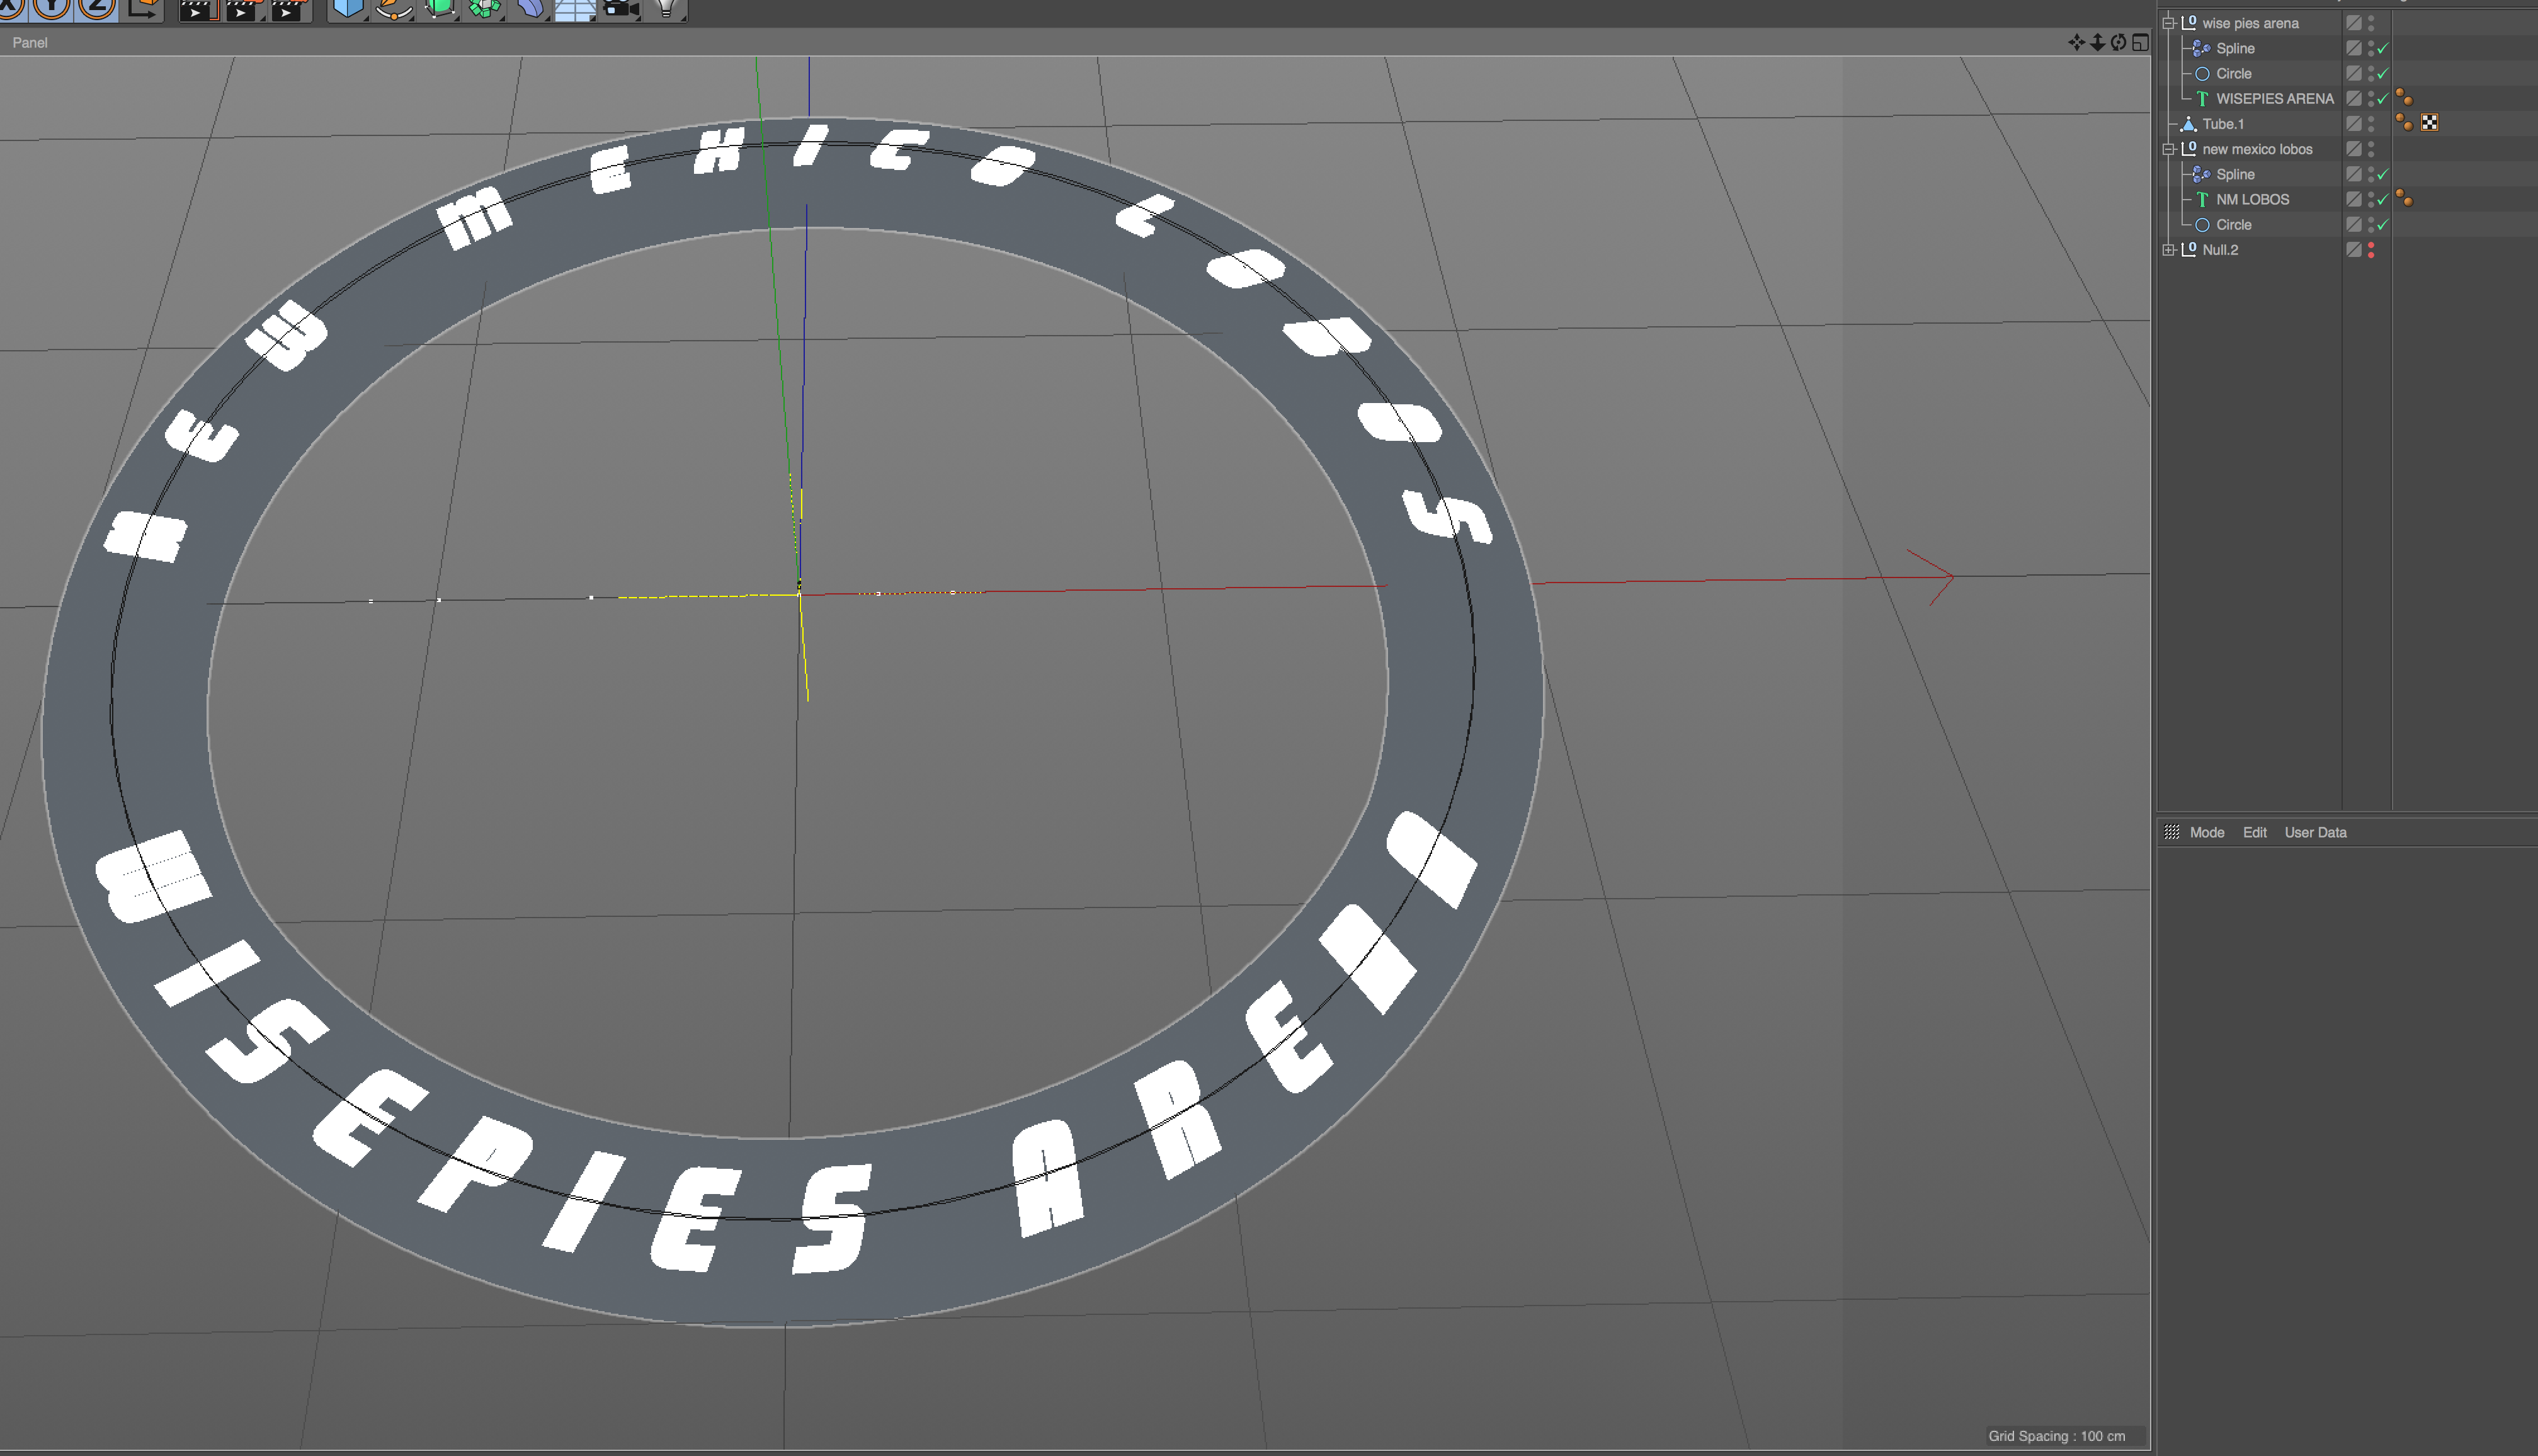Toggle the NM LOBOS enable checkmark
This screenshot has width=2538, height=1456.
point(2382,200)
